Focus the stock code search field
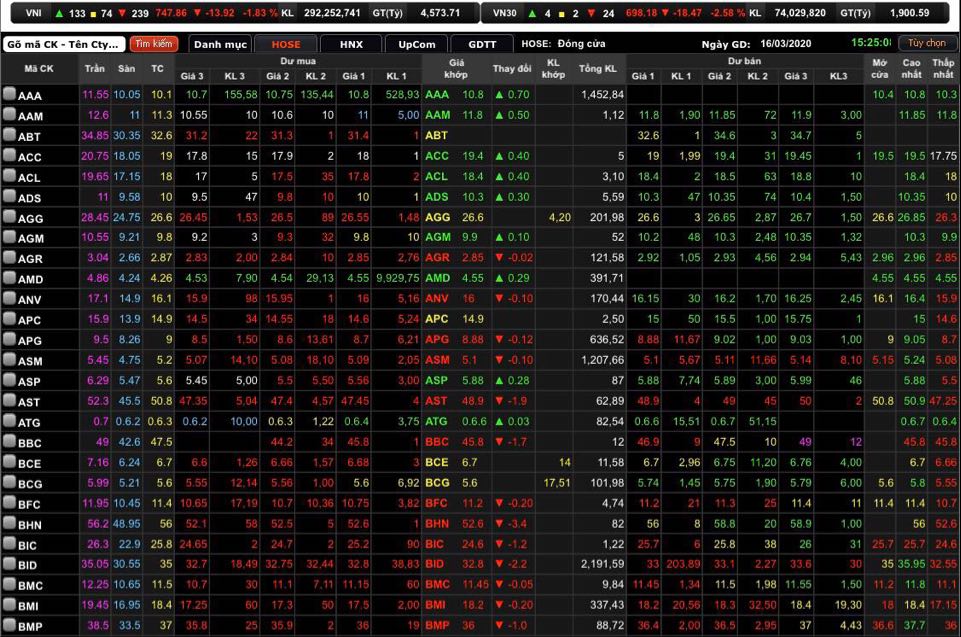Screen dimensions: 961x637 [x=64, y=44]
